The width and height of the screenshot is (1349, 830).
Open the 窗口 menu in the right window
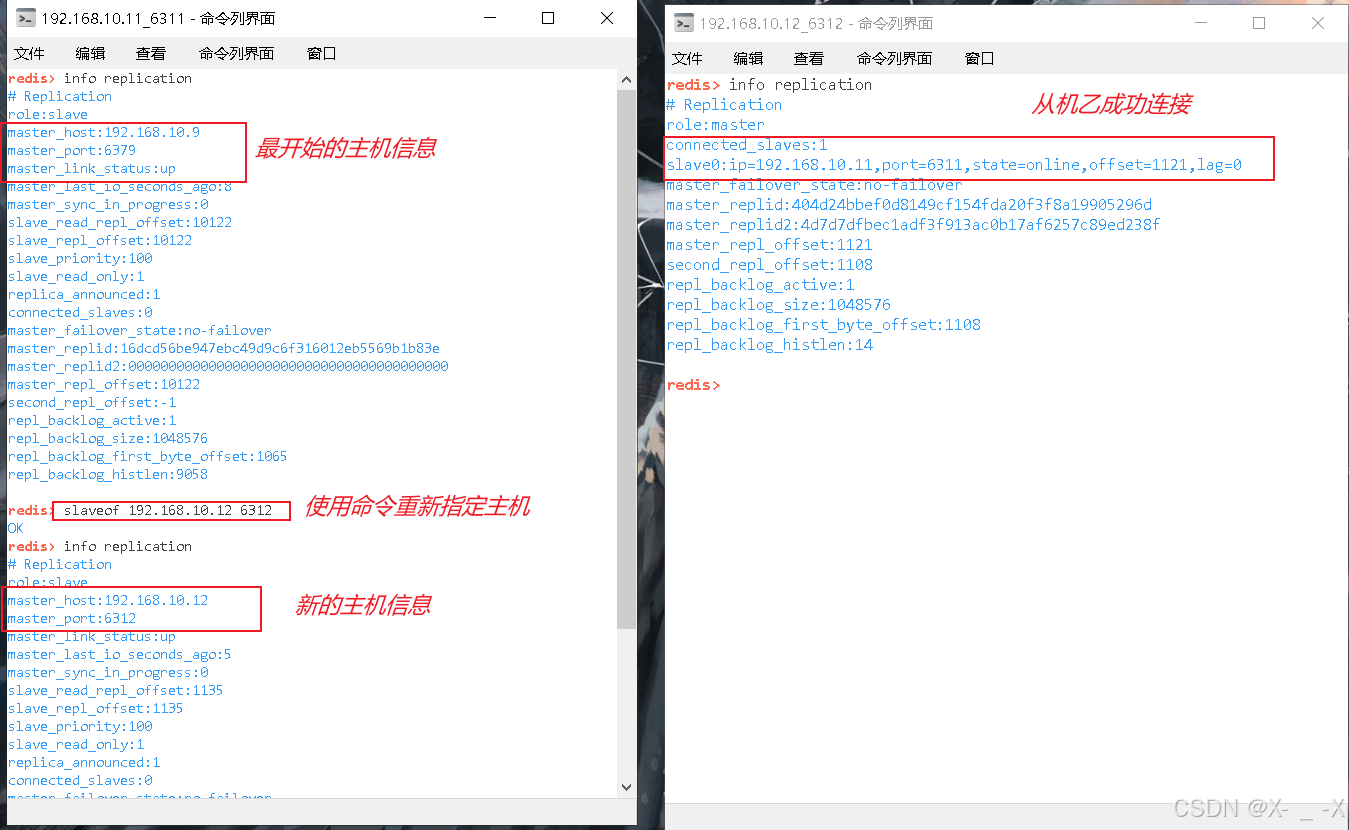tap(979, 59)
